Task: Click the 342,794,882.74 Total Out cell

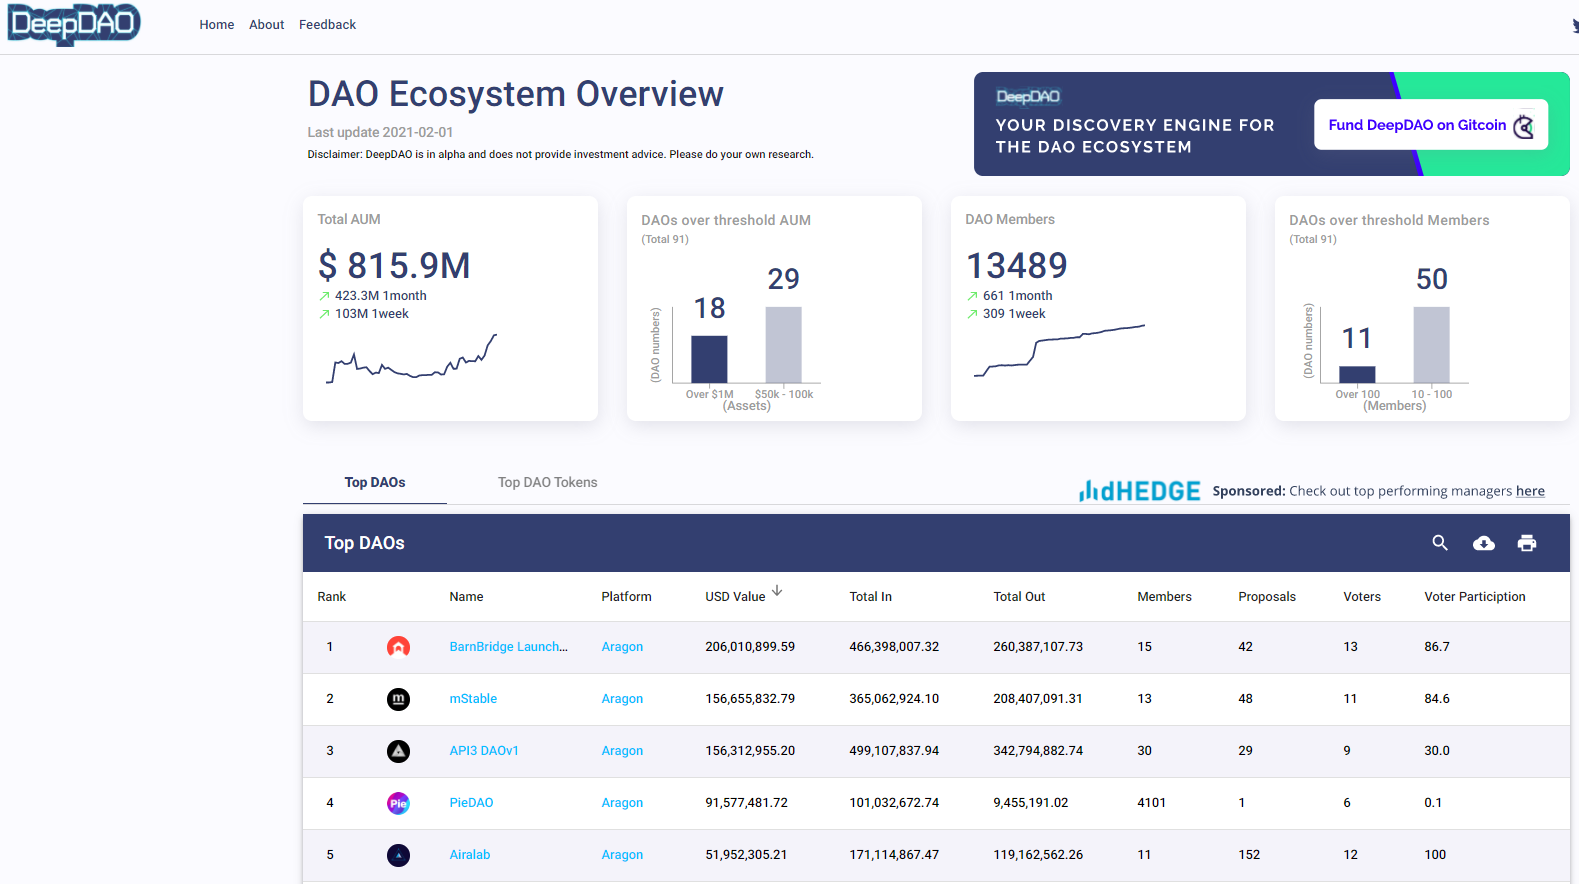Action: click(1038, 751)
